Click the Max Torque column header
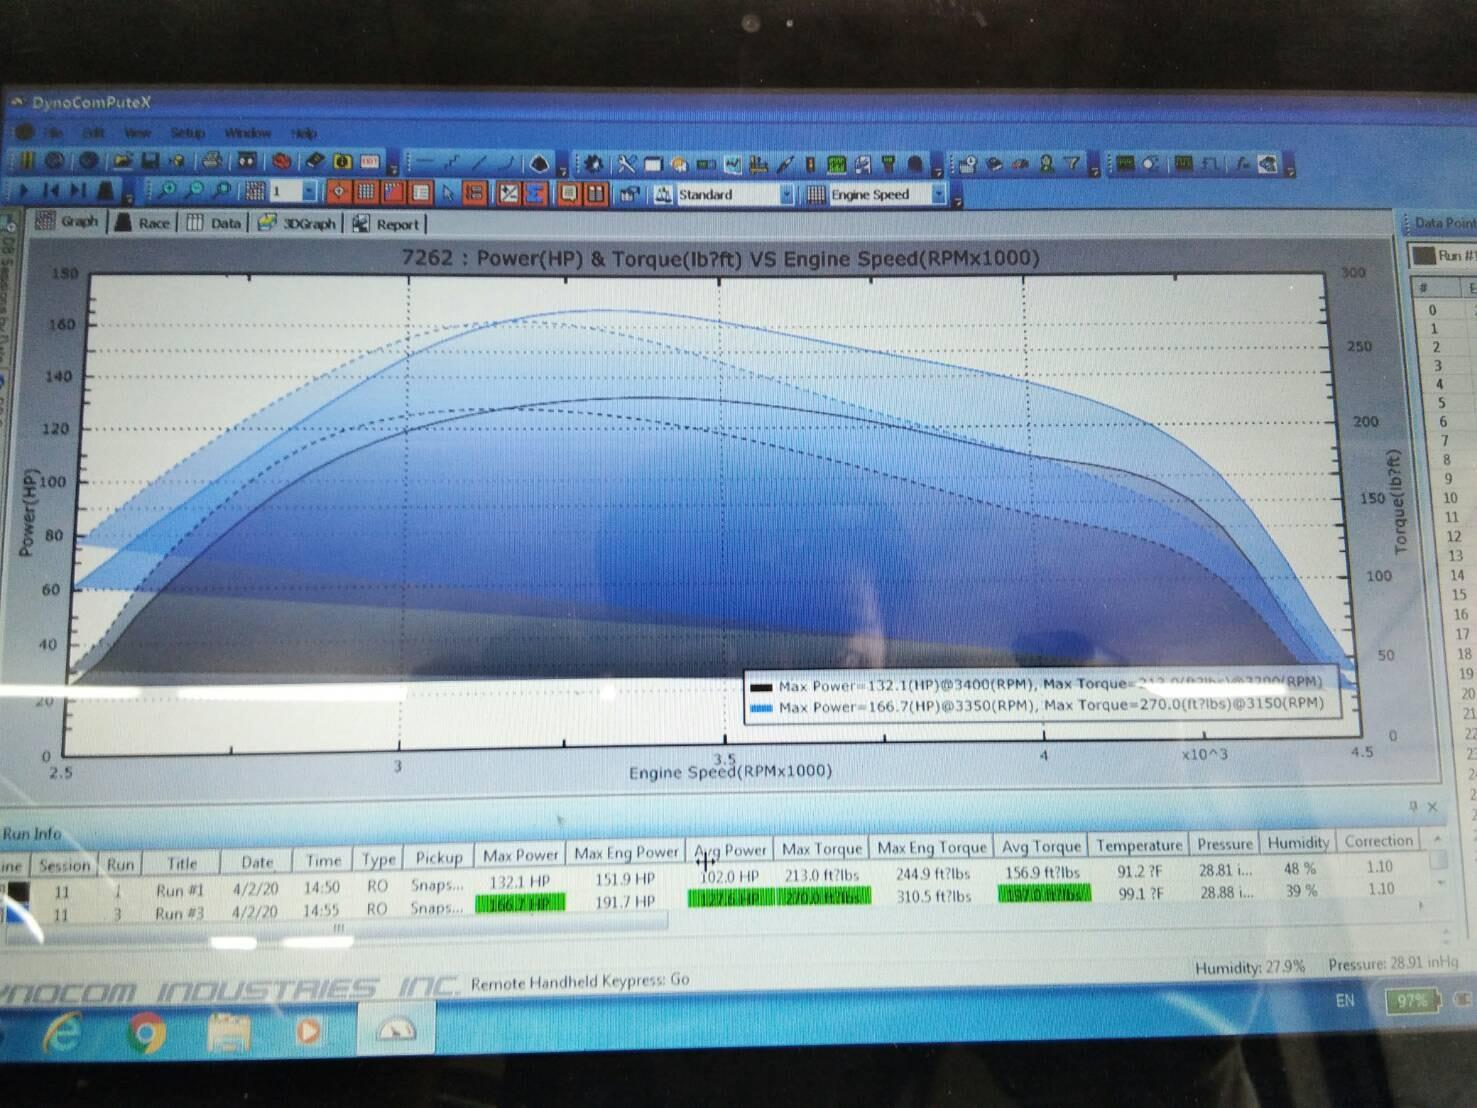Screen dimensions: 1477x1108 pyautogui.click(x=822, y=849)
